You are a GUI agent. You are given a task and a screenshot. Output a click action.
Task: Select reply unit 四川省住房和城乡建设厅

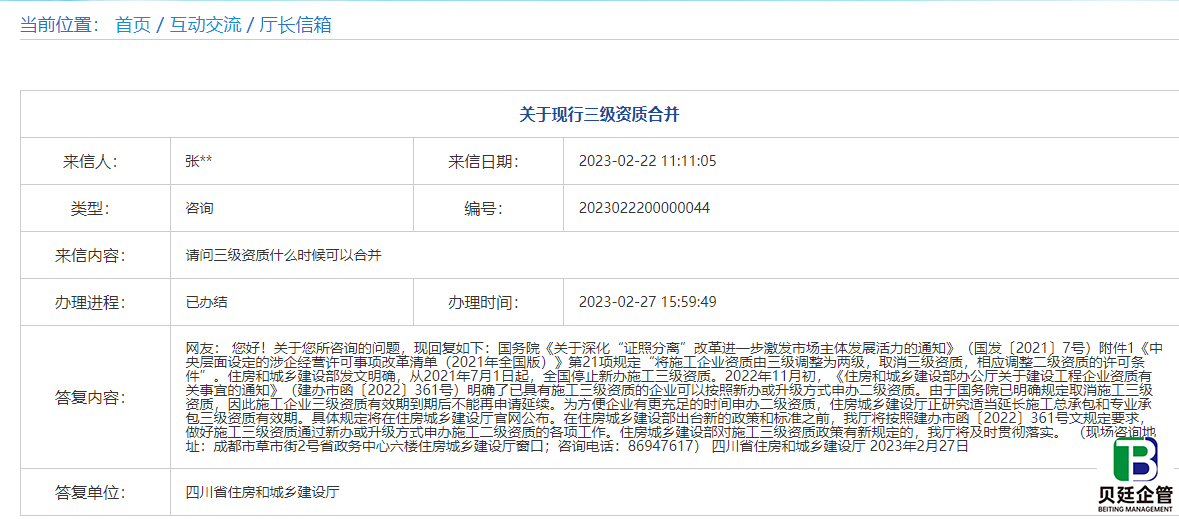(x=262, y=493)
